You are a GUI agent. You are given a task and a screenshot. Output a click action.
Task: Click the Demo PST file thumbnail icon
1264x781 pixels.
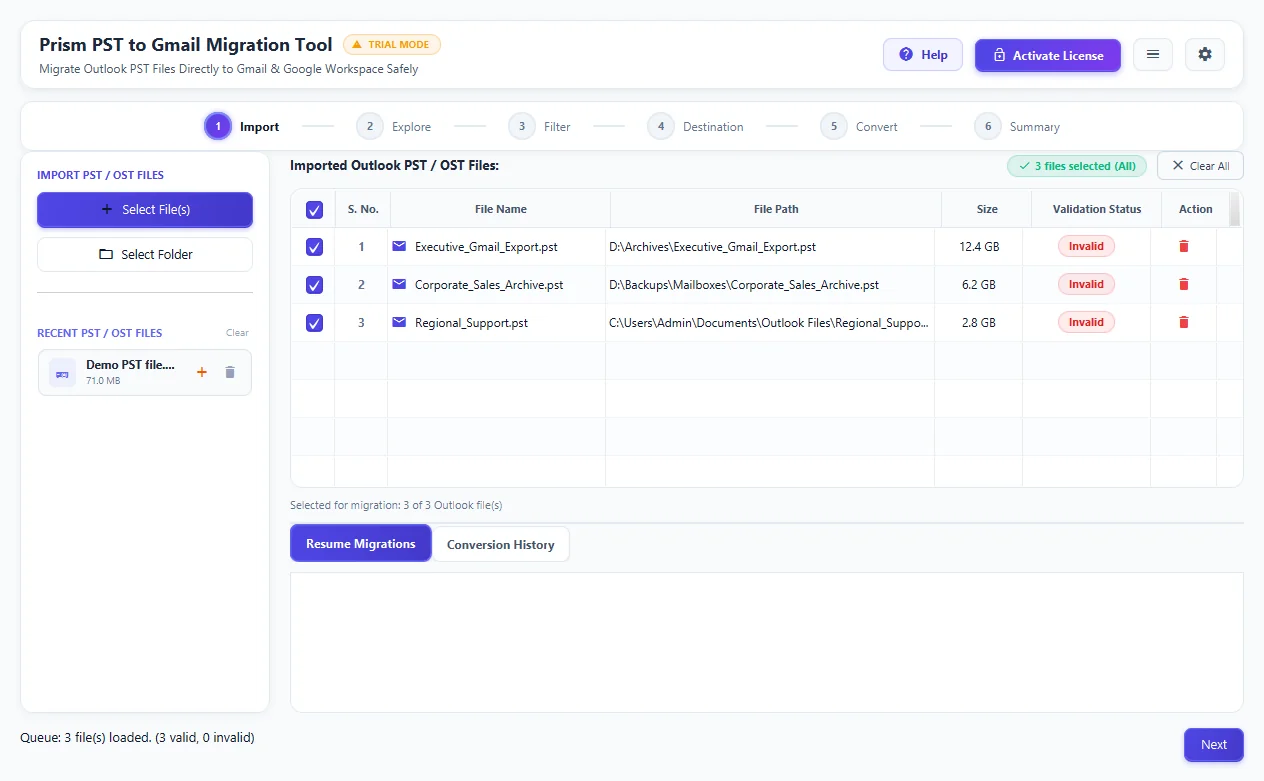[62, 373]
